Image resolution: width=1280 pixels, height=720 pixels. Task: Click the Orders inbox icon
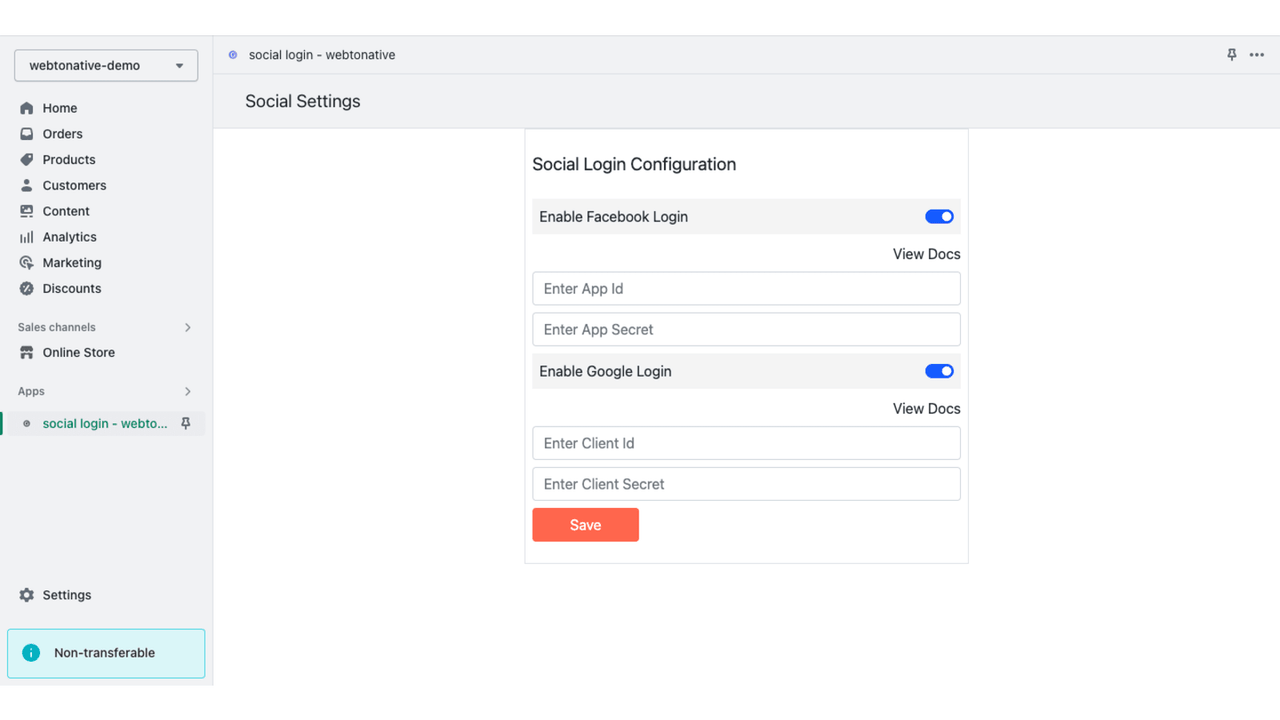27,134
